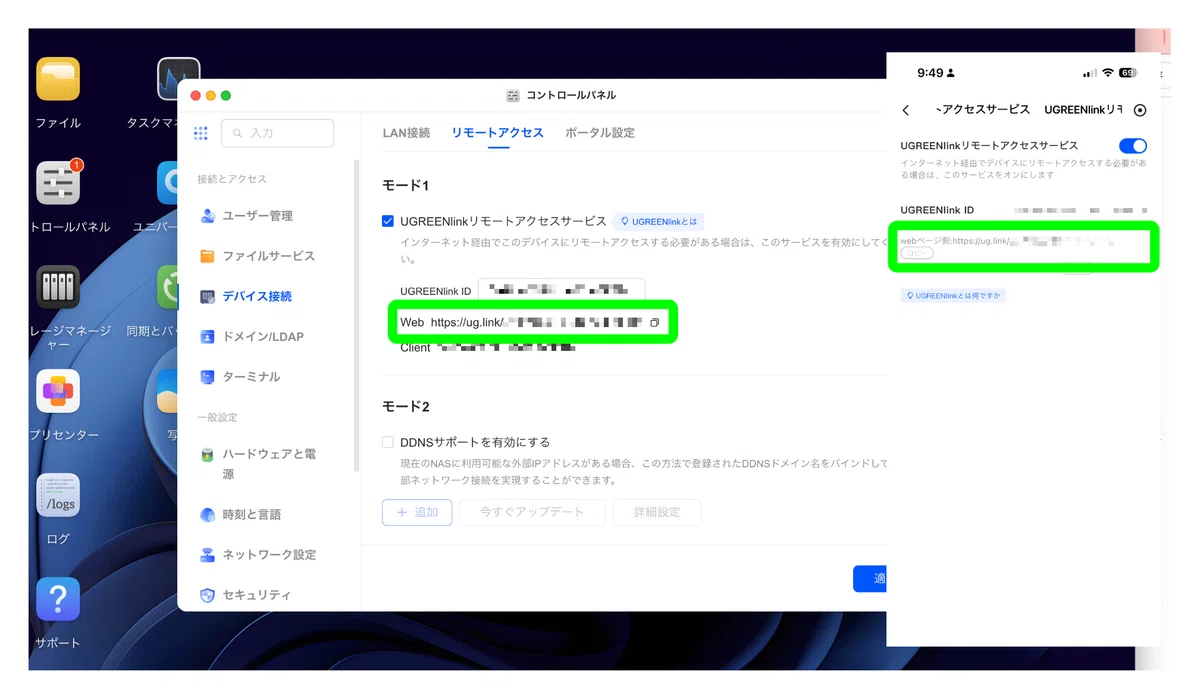Click the blue apply button at bottom
The height and width of the screenshot is (700, 1200).
click(870, 579)
